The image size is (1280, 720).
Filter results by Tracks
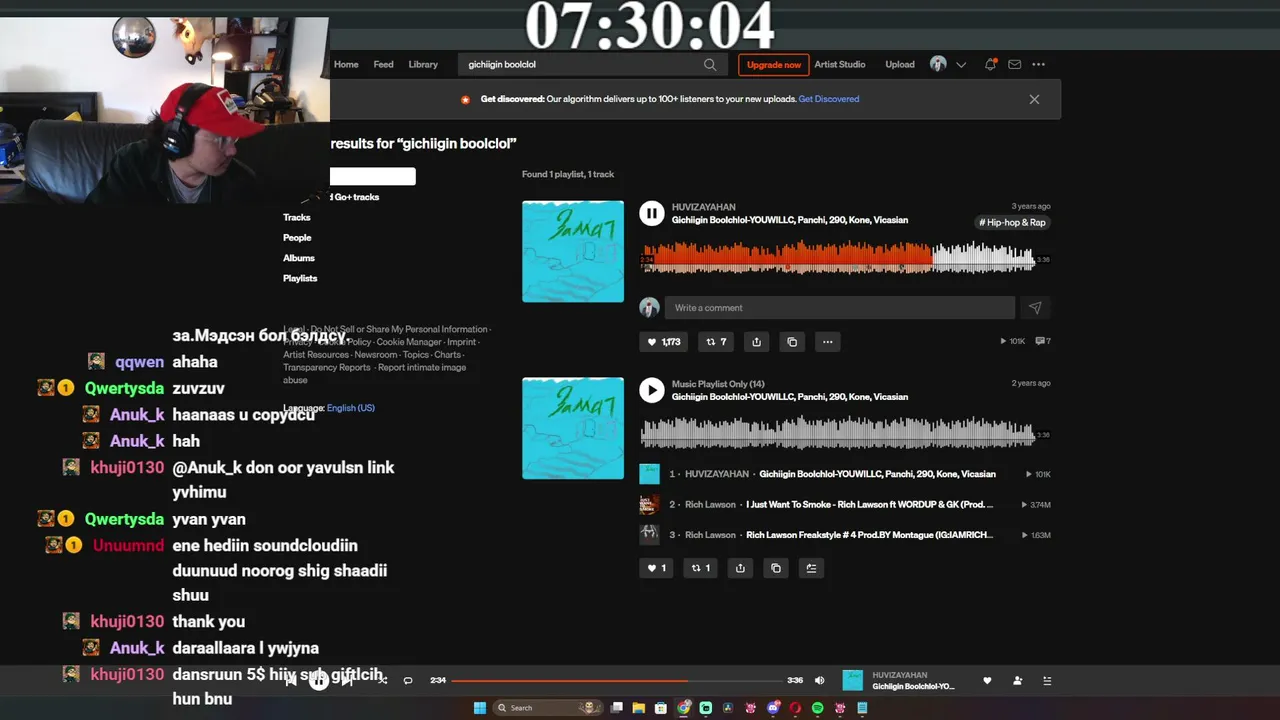pos(297,218)
